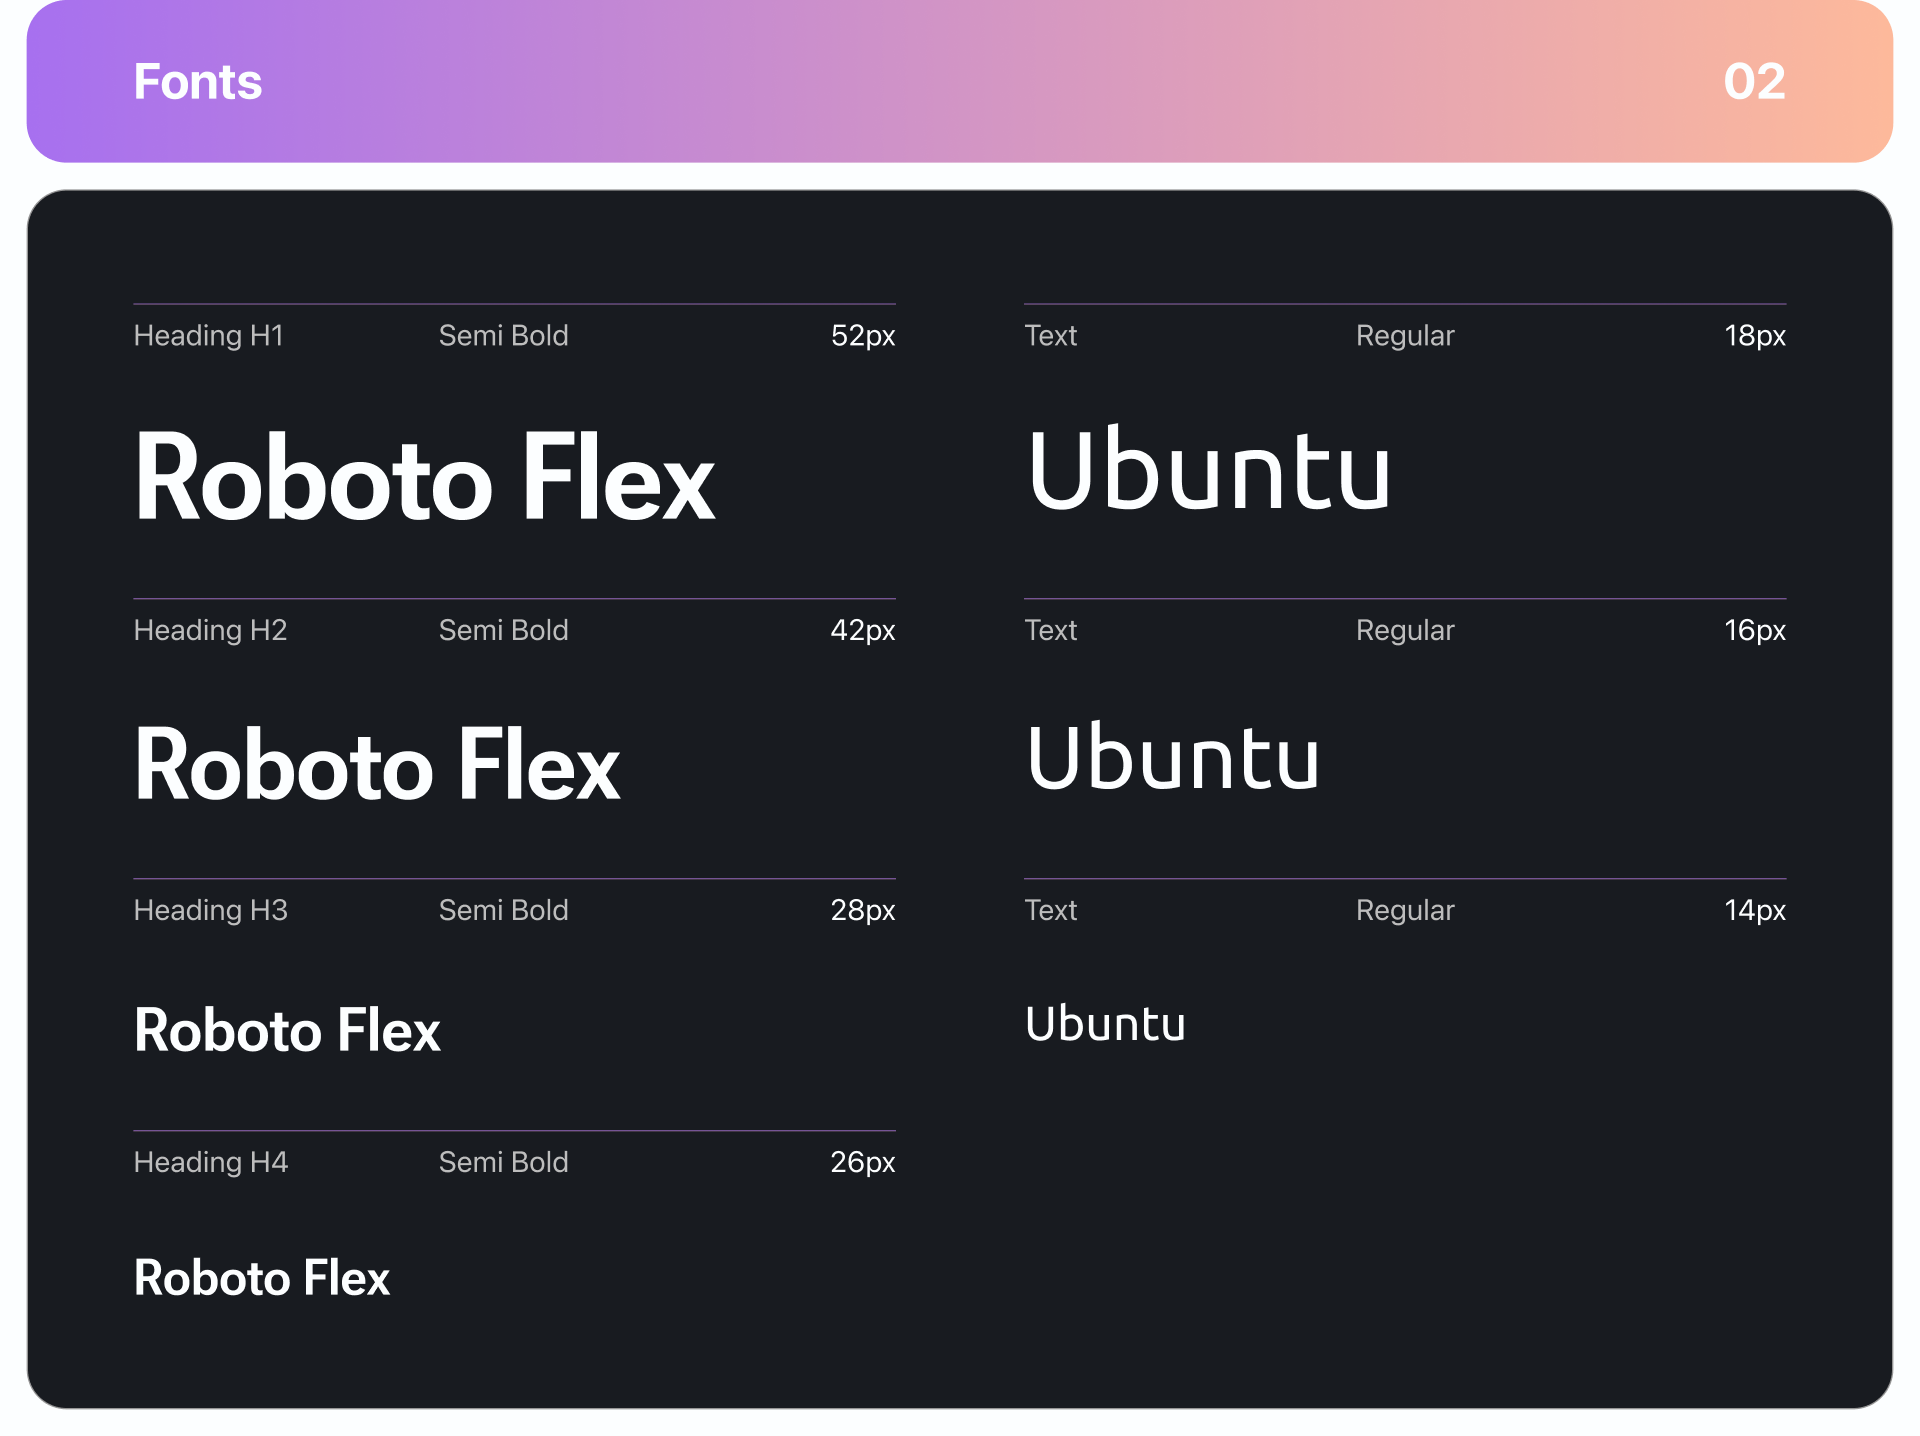Click the Roboto Flex H4 sample text
The width and height of the screenshot is (1920, 1436).
(x=262, y=1279)
